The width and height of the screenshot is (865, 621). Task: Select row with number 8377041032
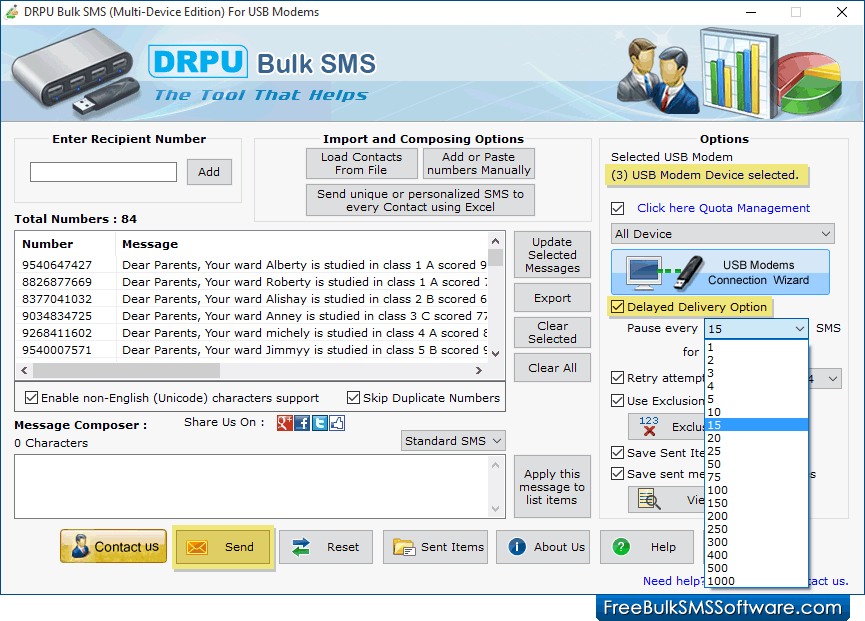pyautogui.click(x=253, y=299)
